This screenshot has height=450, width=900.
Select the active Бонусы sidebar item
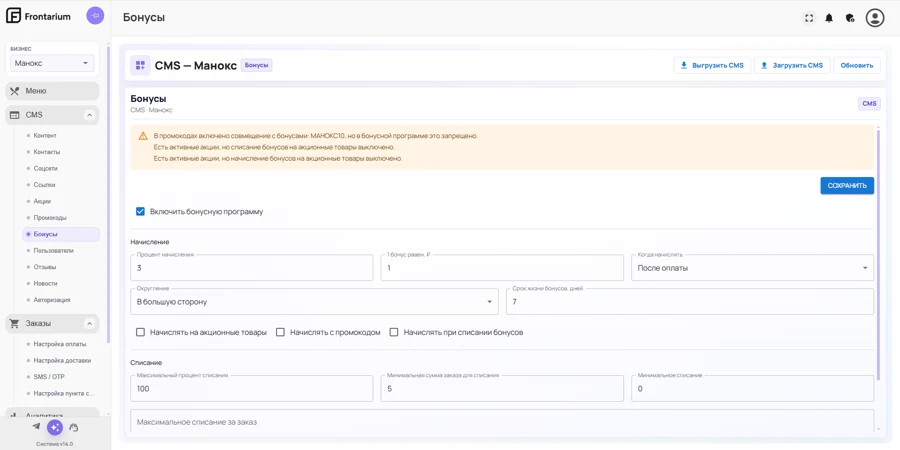61,234
